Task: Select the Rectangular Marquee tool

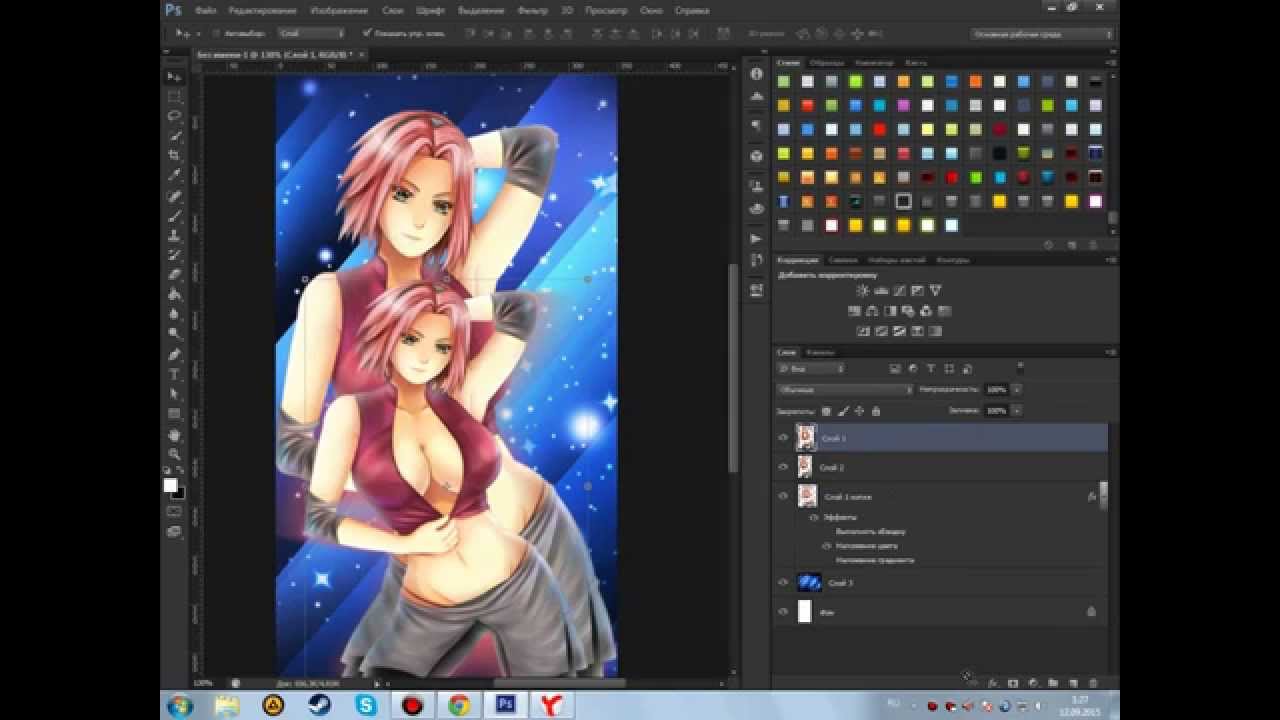Action: (174, 97)
